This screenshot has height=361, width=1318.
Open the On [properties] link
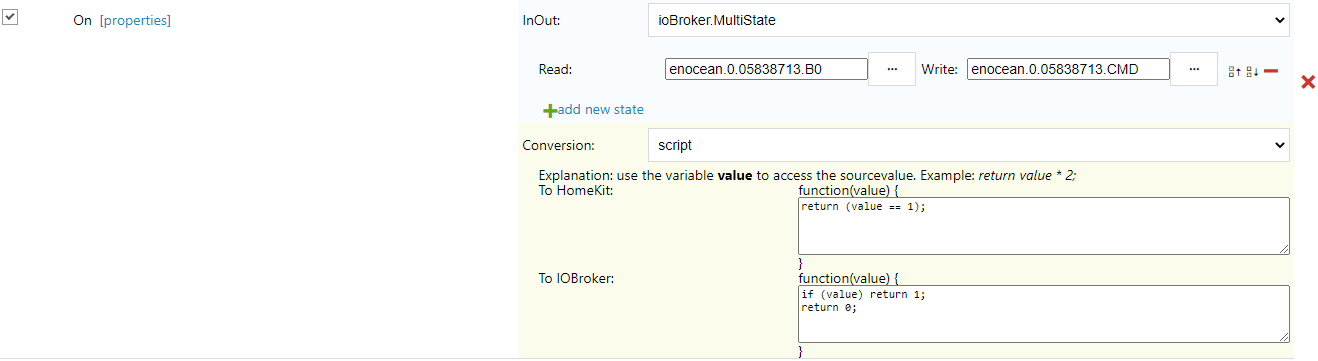135,20
